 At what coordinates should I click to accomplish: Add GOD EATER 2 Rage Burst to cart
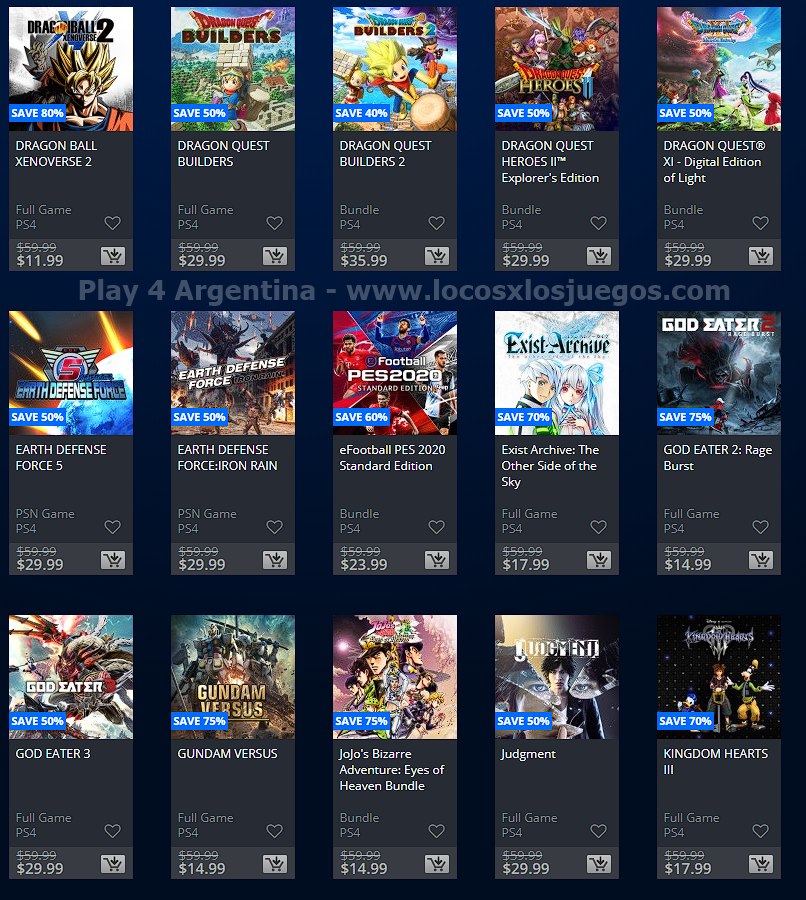[x=761, y=560]
